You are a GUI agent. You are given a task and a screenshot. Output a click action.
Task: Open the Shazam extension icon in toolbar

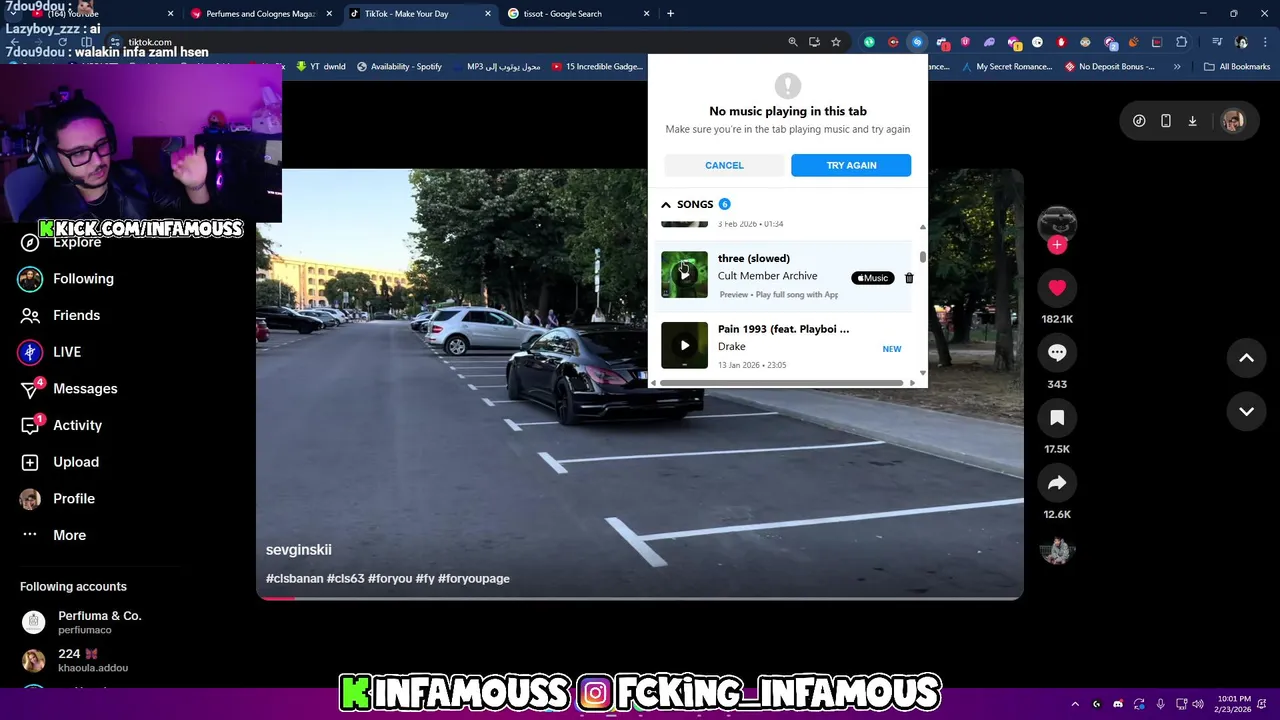tap(917, 42)
